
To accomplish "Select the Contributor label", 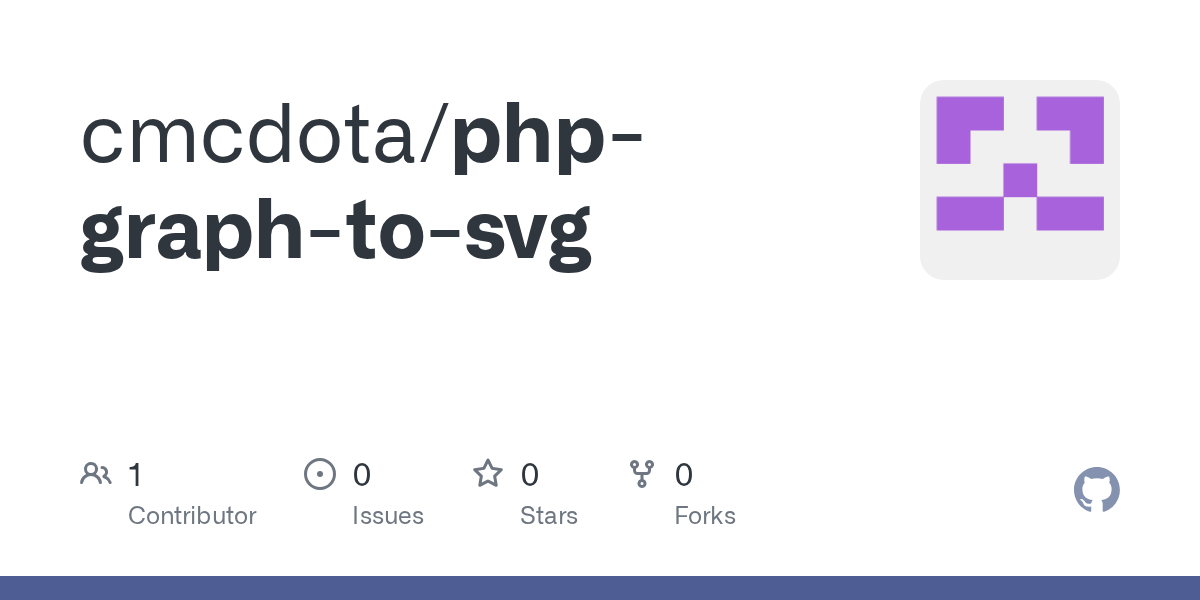I will point(192,516).
